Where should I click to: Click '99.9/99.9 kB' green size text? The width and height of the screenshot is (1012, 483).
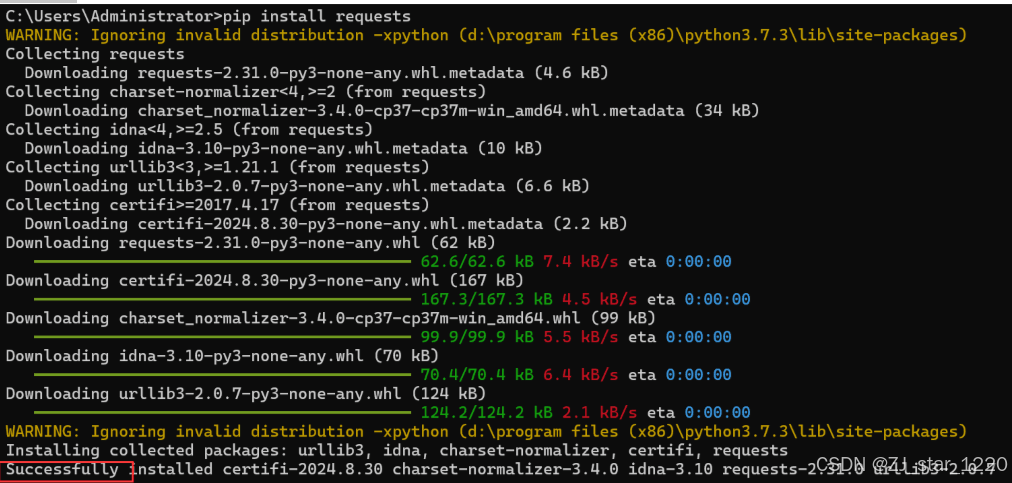(x=477, y=337)
